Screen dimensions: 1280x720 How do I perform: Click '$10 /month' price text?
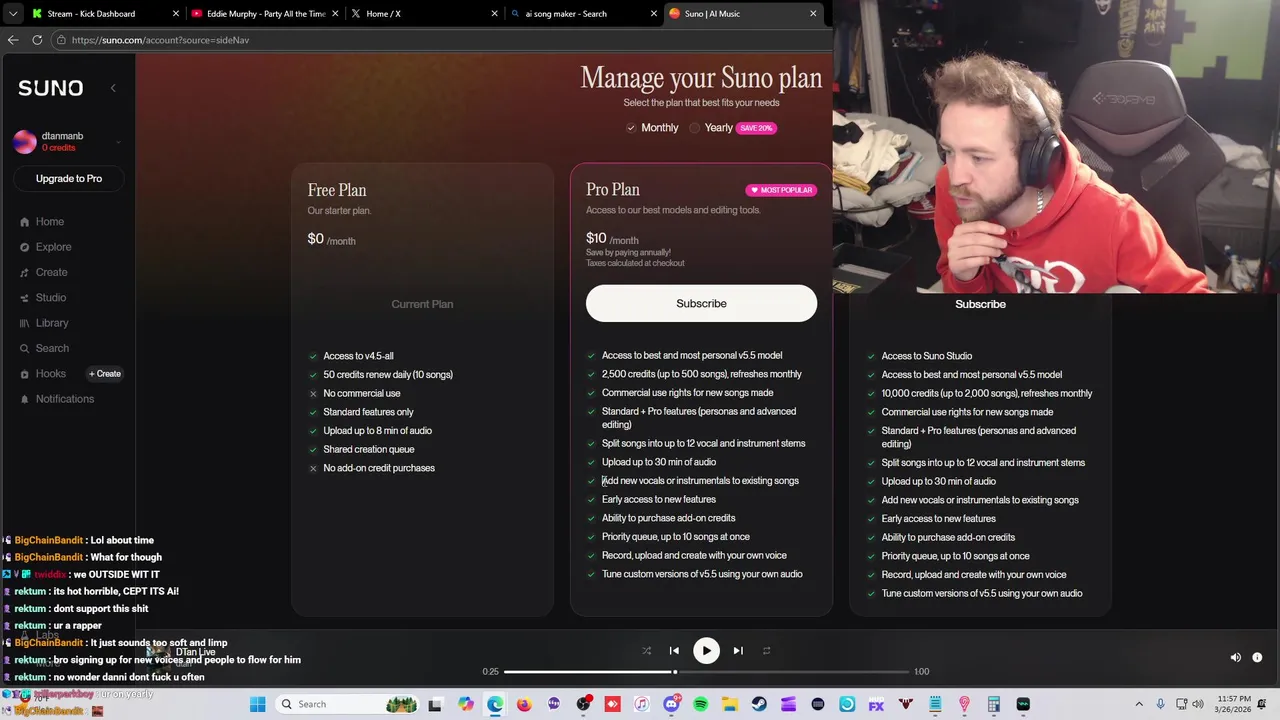click(x=612, y=238)
